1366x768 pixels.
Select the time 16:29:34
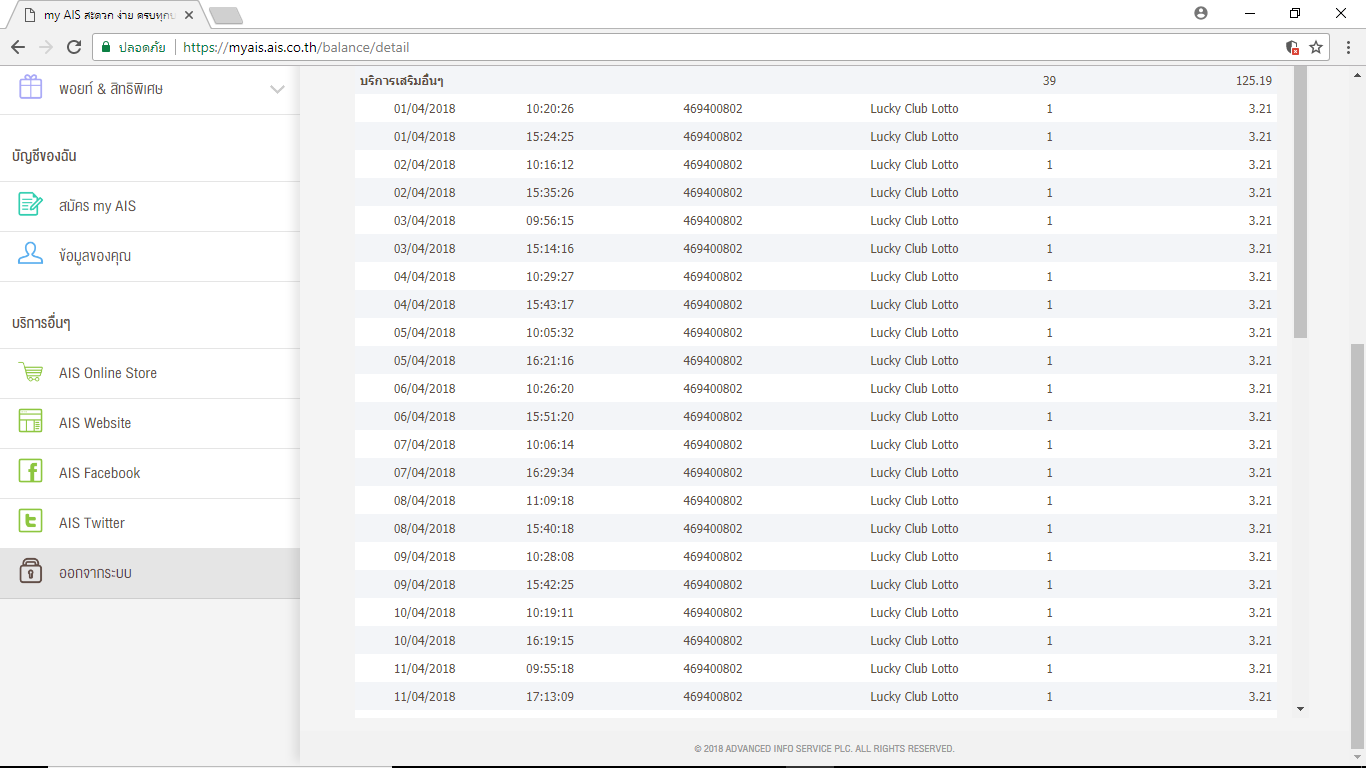click(550, 473)
